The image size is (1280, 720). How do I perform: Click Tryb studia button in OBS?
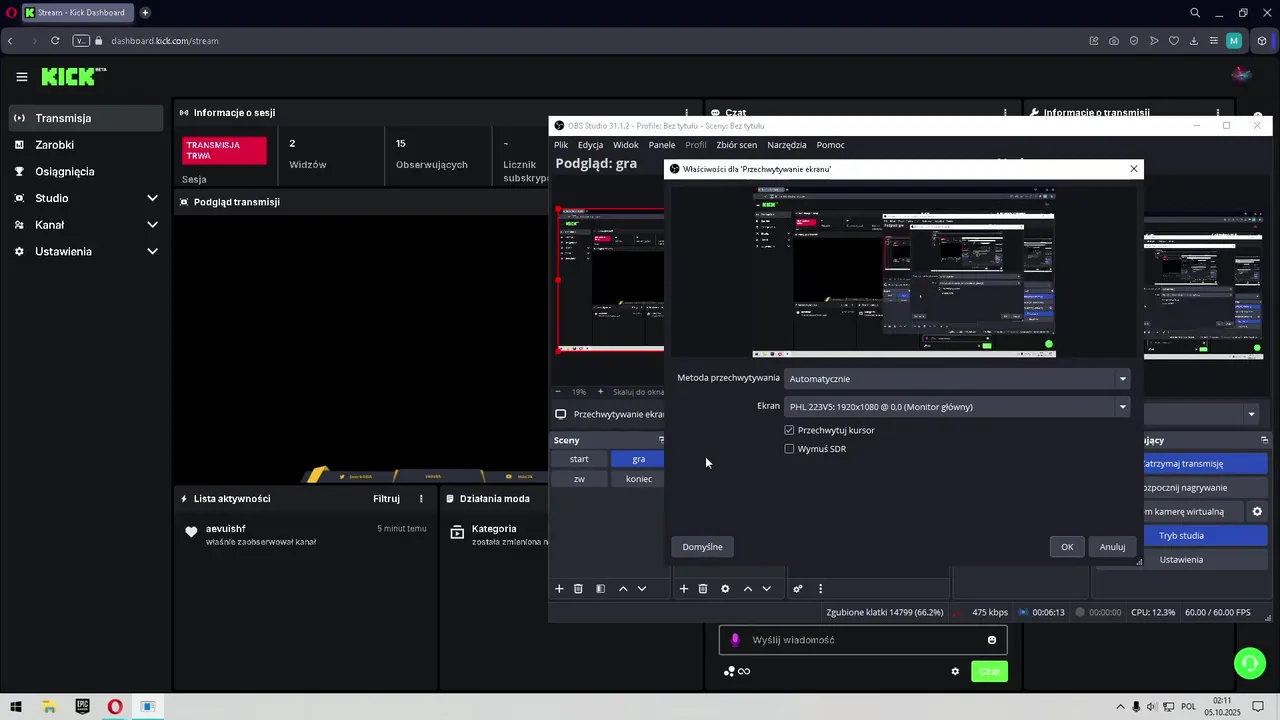point(1181,536)
